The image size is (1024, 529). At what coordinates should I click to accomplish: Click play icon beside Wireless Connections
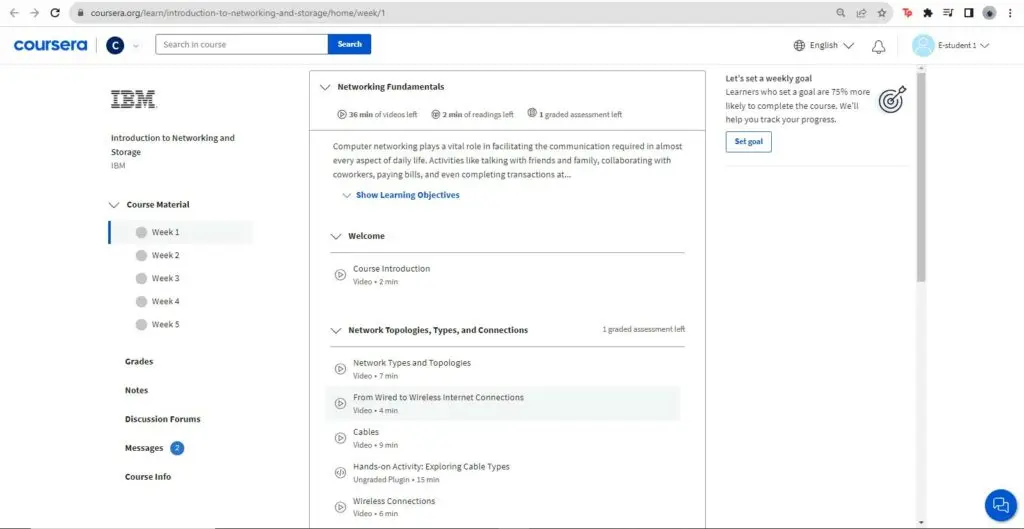[x=340, y=507]
